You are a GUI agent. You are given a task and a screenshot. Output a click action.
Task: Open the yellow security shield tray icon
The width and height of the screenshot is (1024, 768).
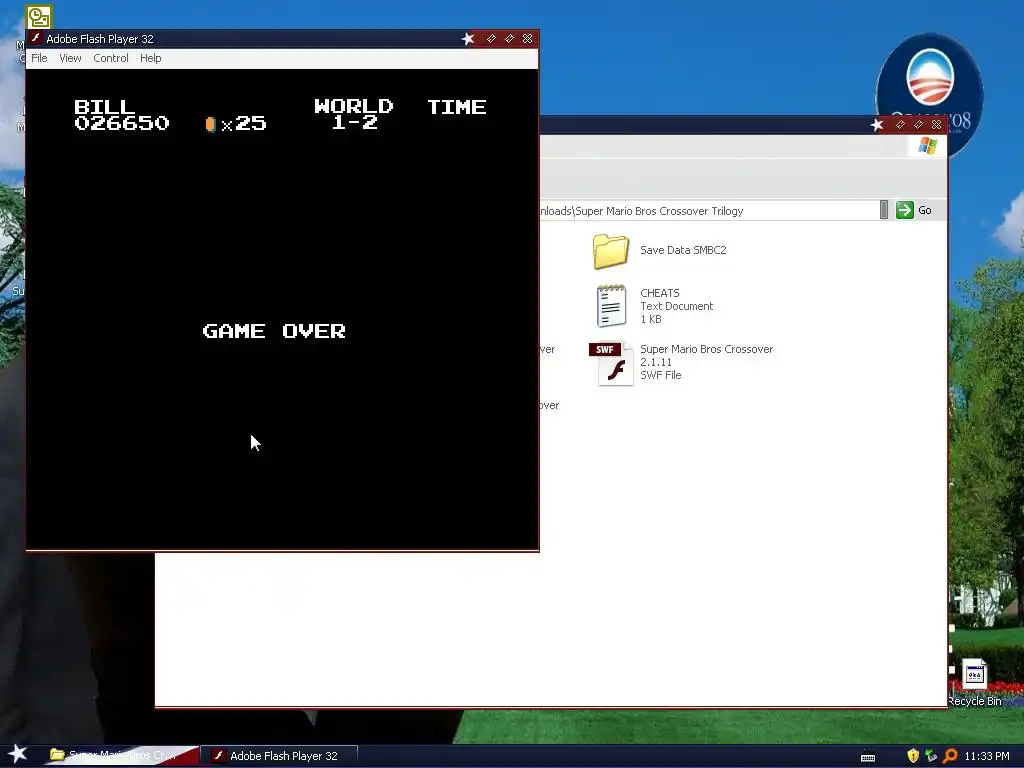point(913,756)
